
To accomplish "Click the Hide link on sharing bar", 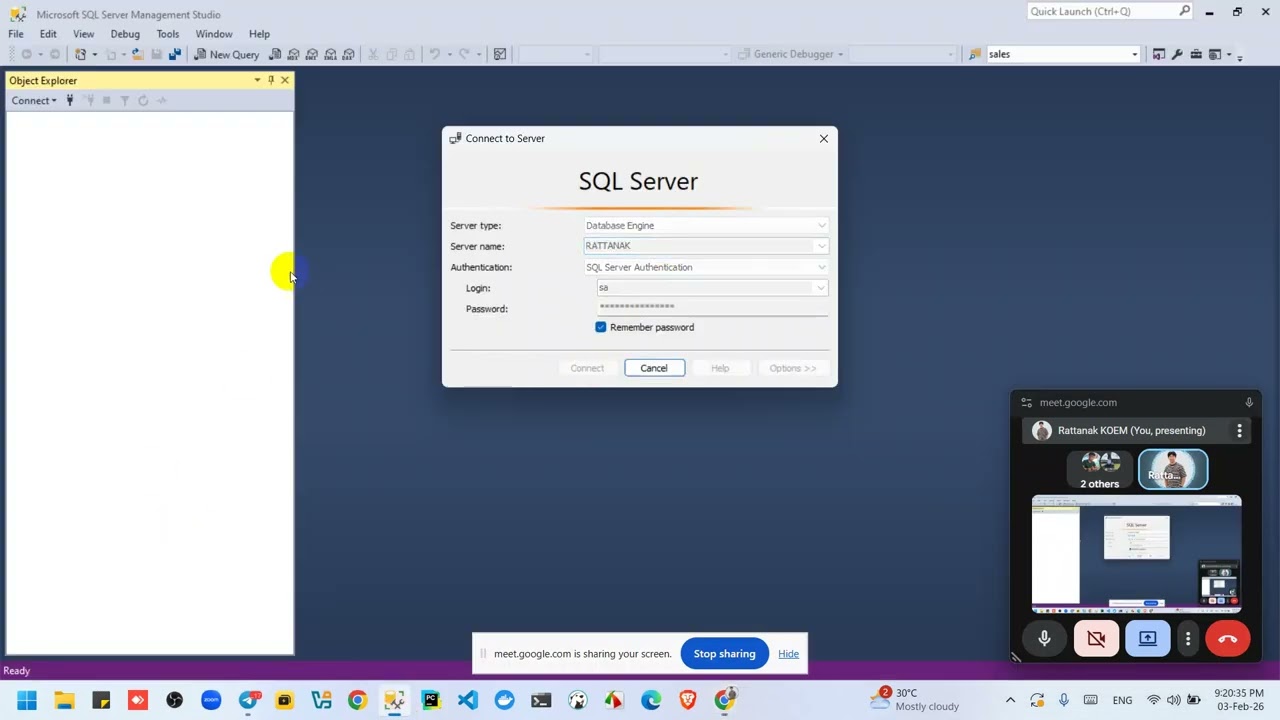I will pos(789,654).
